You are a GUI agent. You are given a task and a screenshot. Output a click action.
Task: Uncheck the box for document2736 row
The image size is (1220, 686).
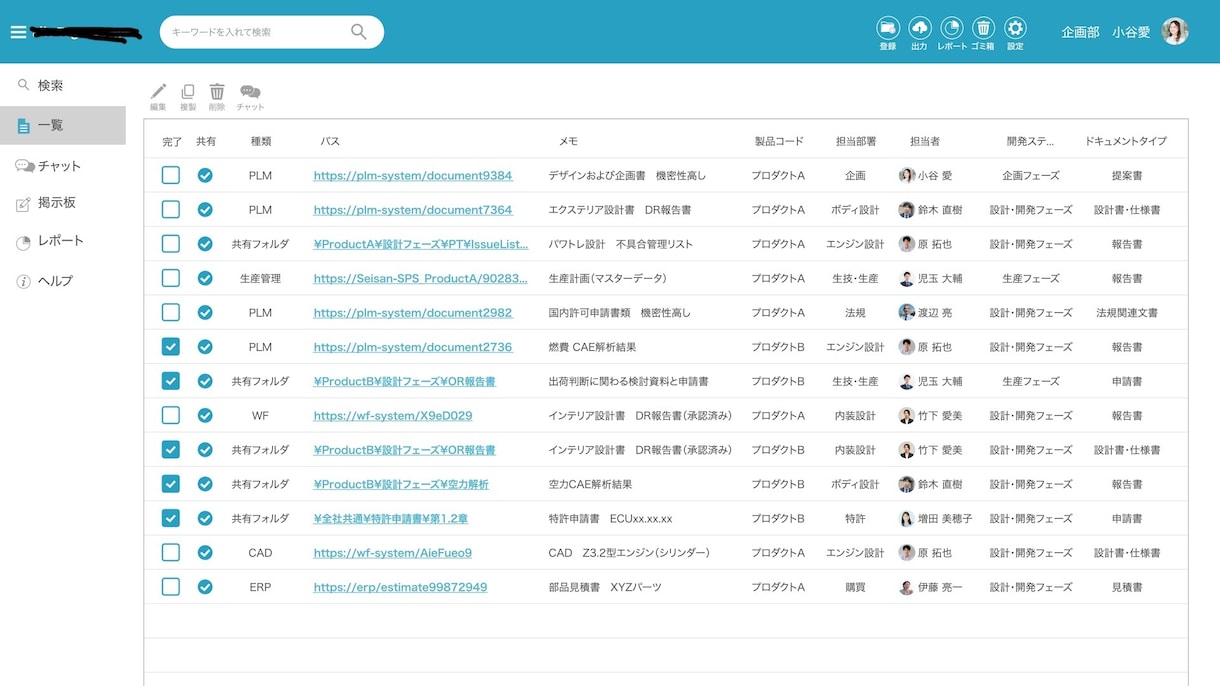tap(171, 347)
